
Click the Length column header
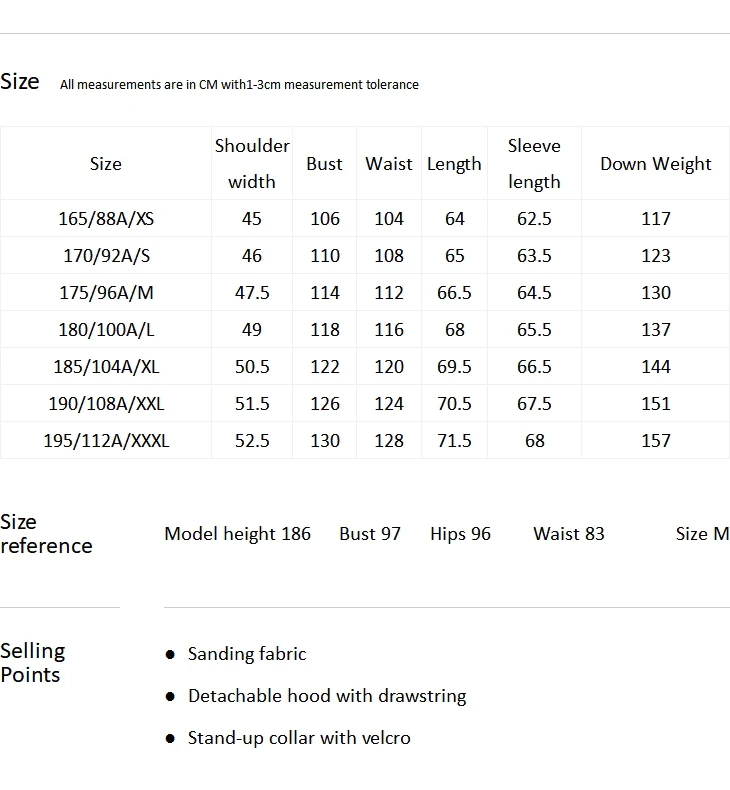click(454, 164)
